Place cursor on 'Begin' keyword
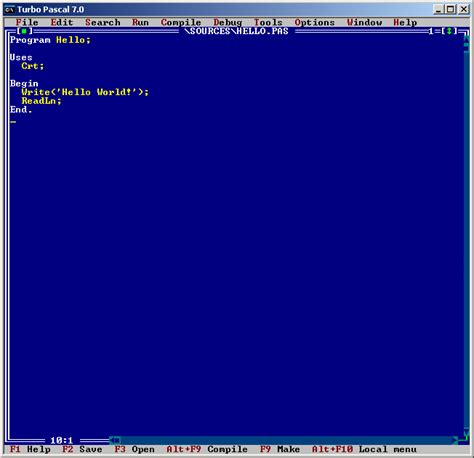This screenshot has width=474, height=458. 24,83
